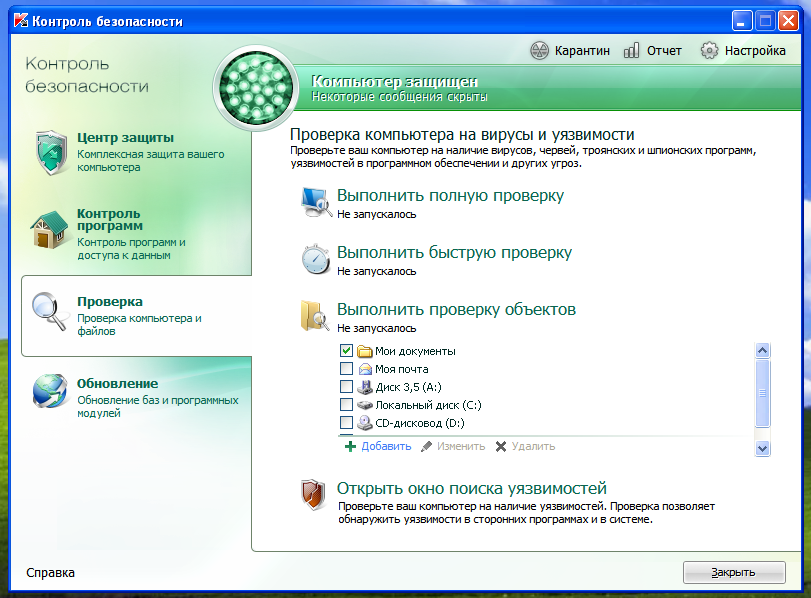Open Отчет from the top bar
This screenshot has height=598, width=811.
(653, 51)
